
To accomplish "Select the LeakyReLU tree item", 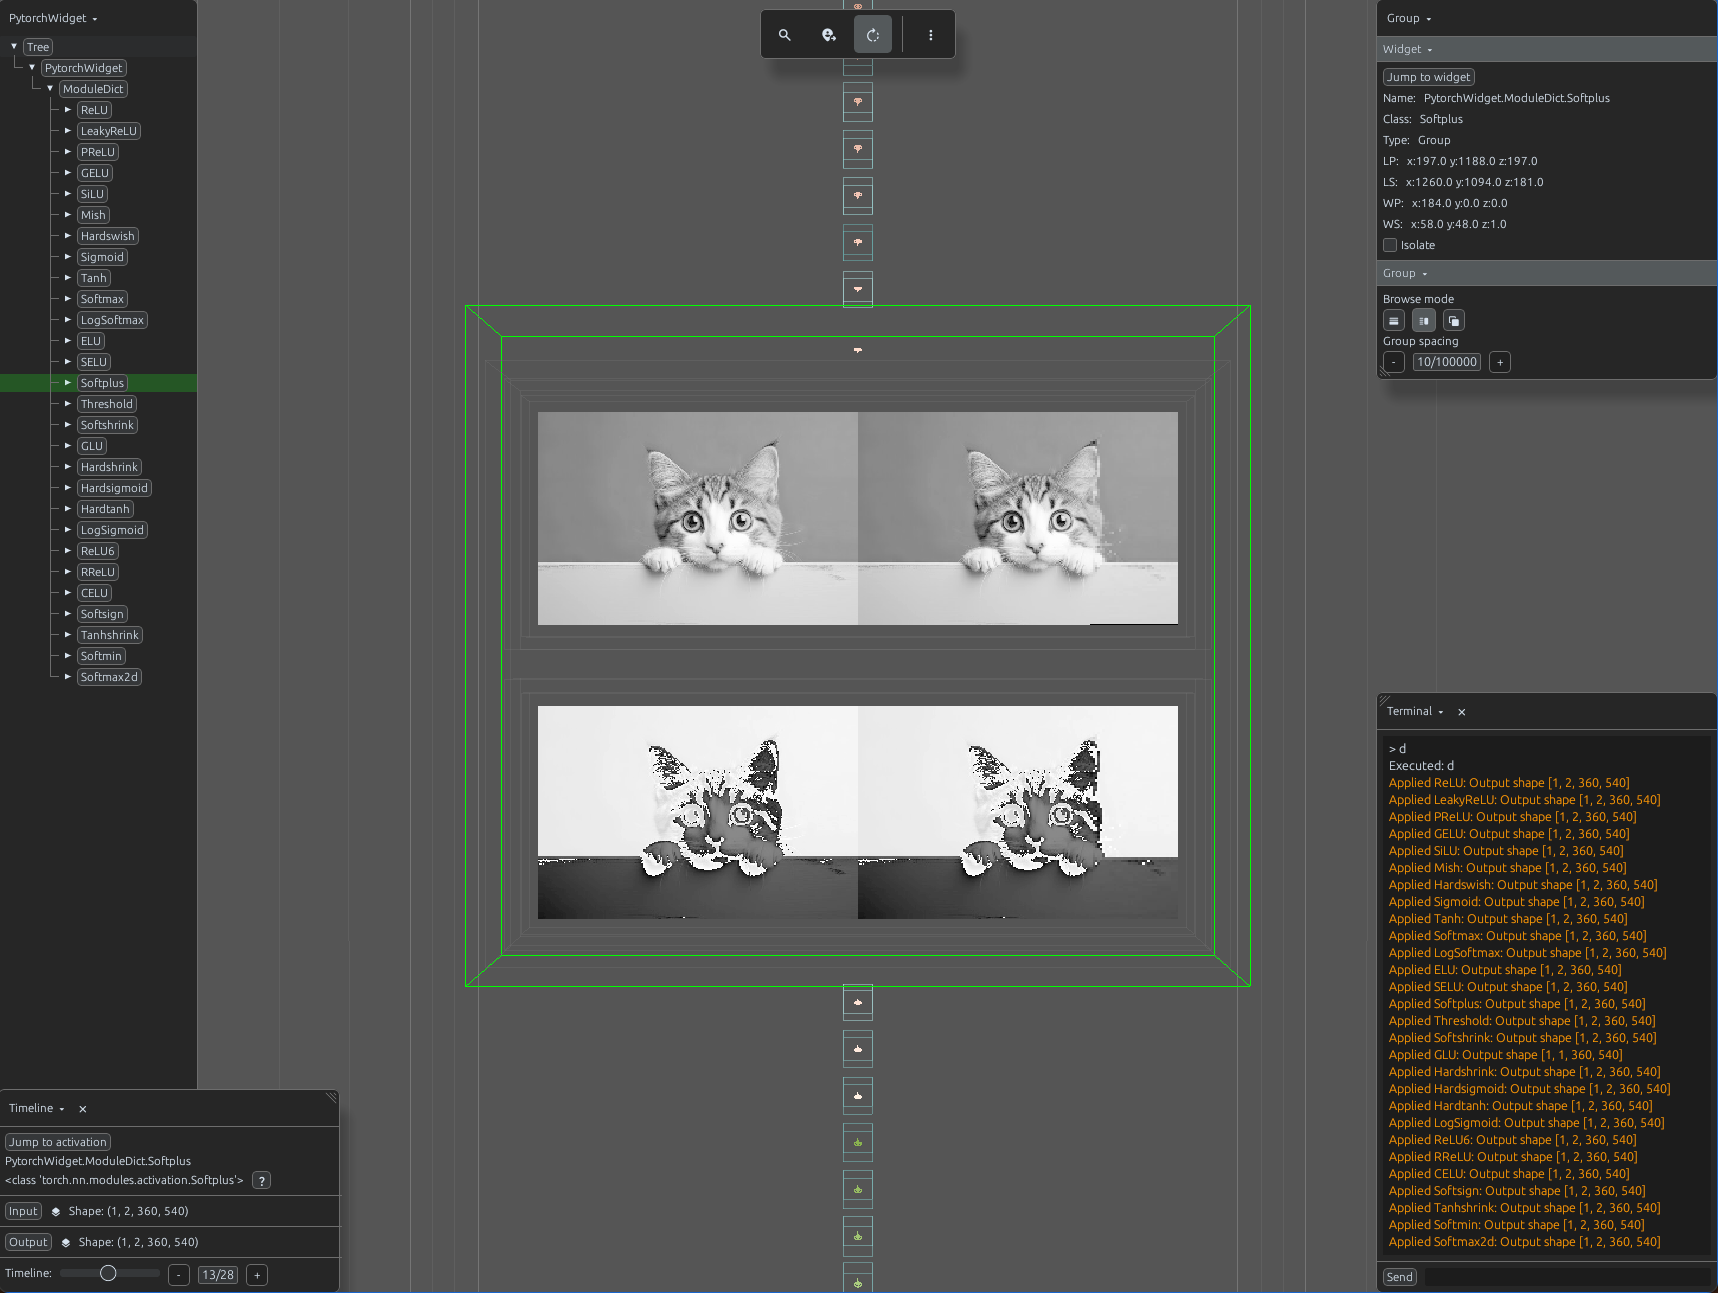I will click(109, 131).
